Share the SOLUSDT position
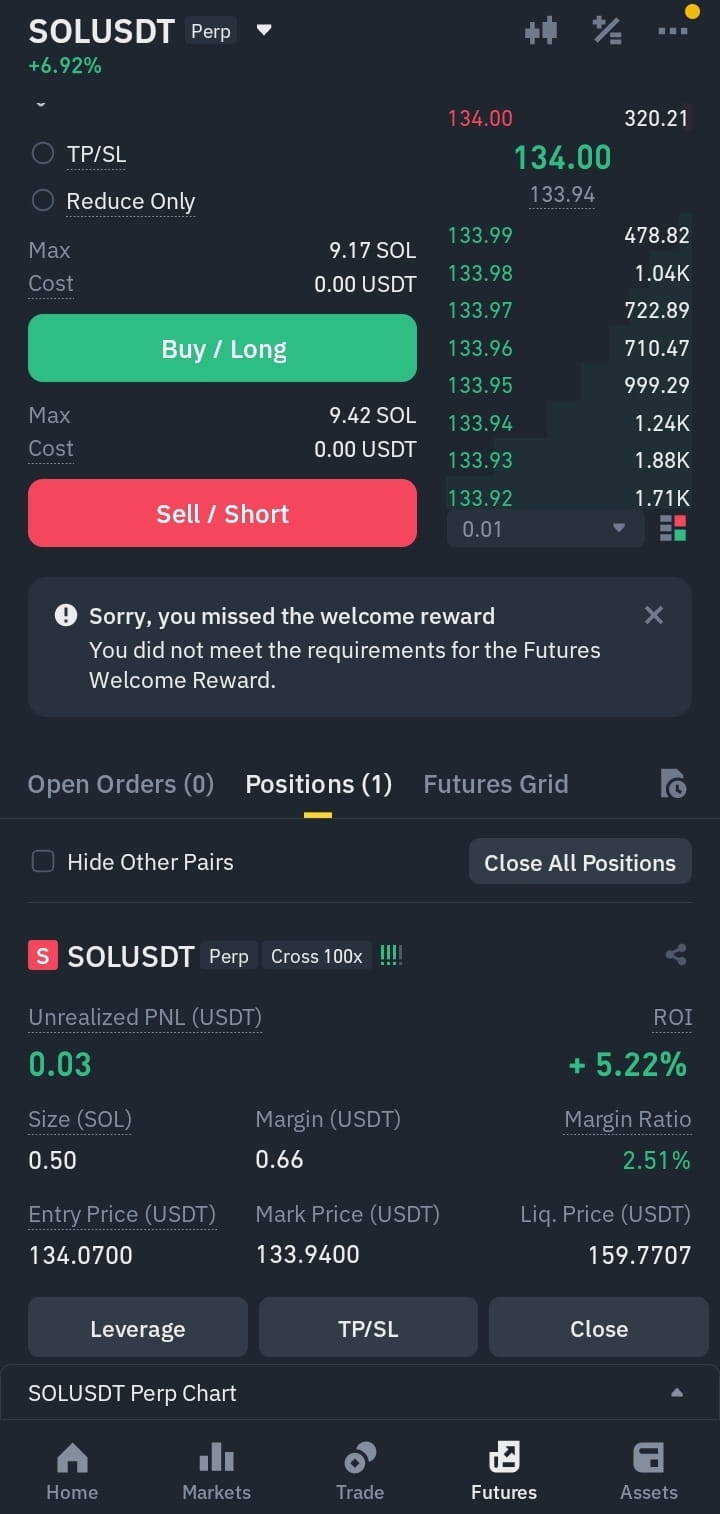 676,955
